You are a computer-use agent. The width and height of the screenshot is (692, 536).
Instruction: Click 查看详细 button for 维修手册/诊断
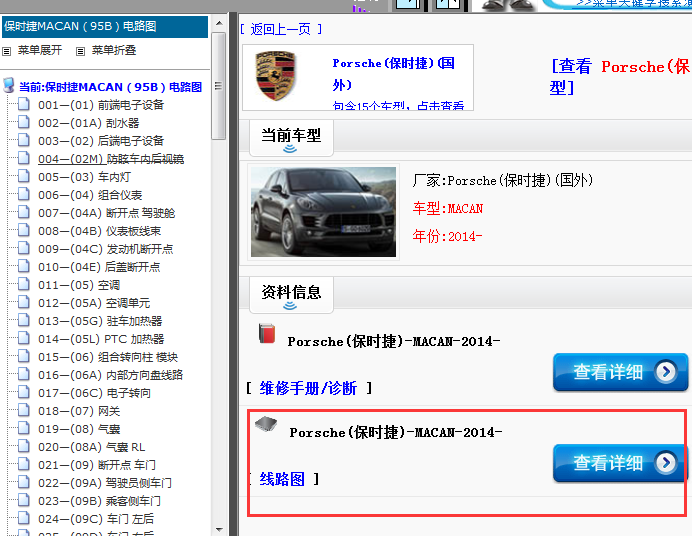coord(621,372)
